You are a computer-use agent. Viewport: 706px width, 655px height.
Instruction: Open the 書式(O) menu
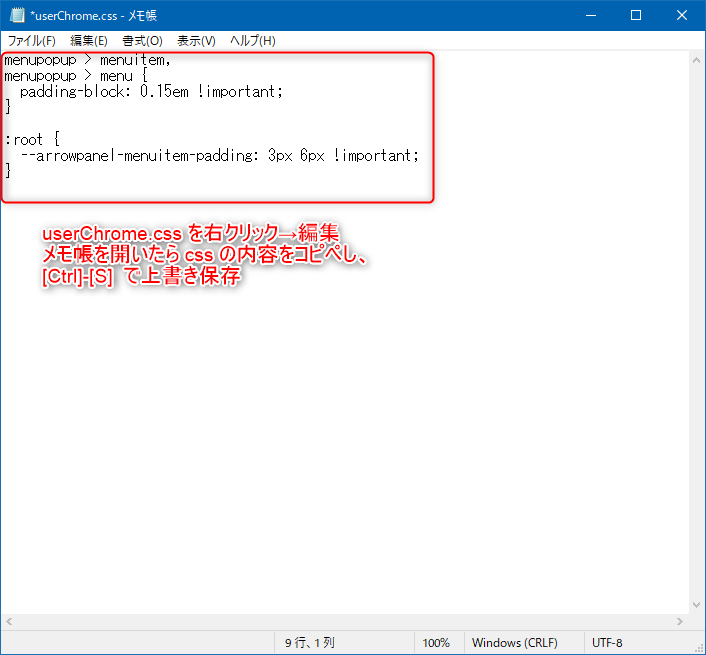(142, 41)
